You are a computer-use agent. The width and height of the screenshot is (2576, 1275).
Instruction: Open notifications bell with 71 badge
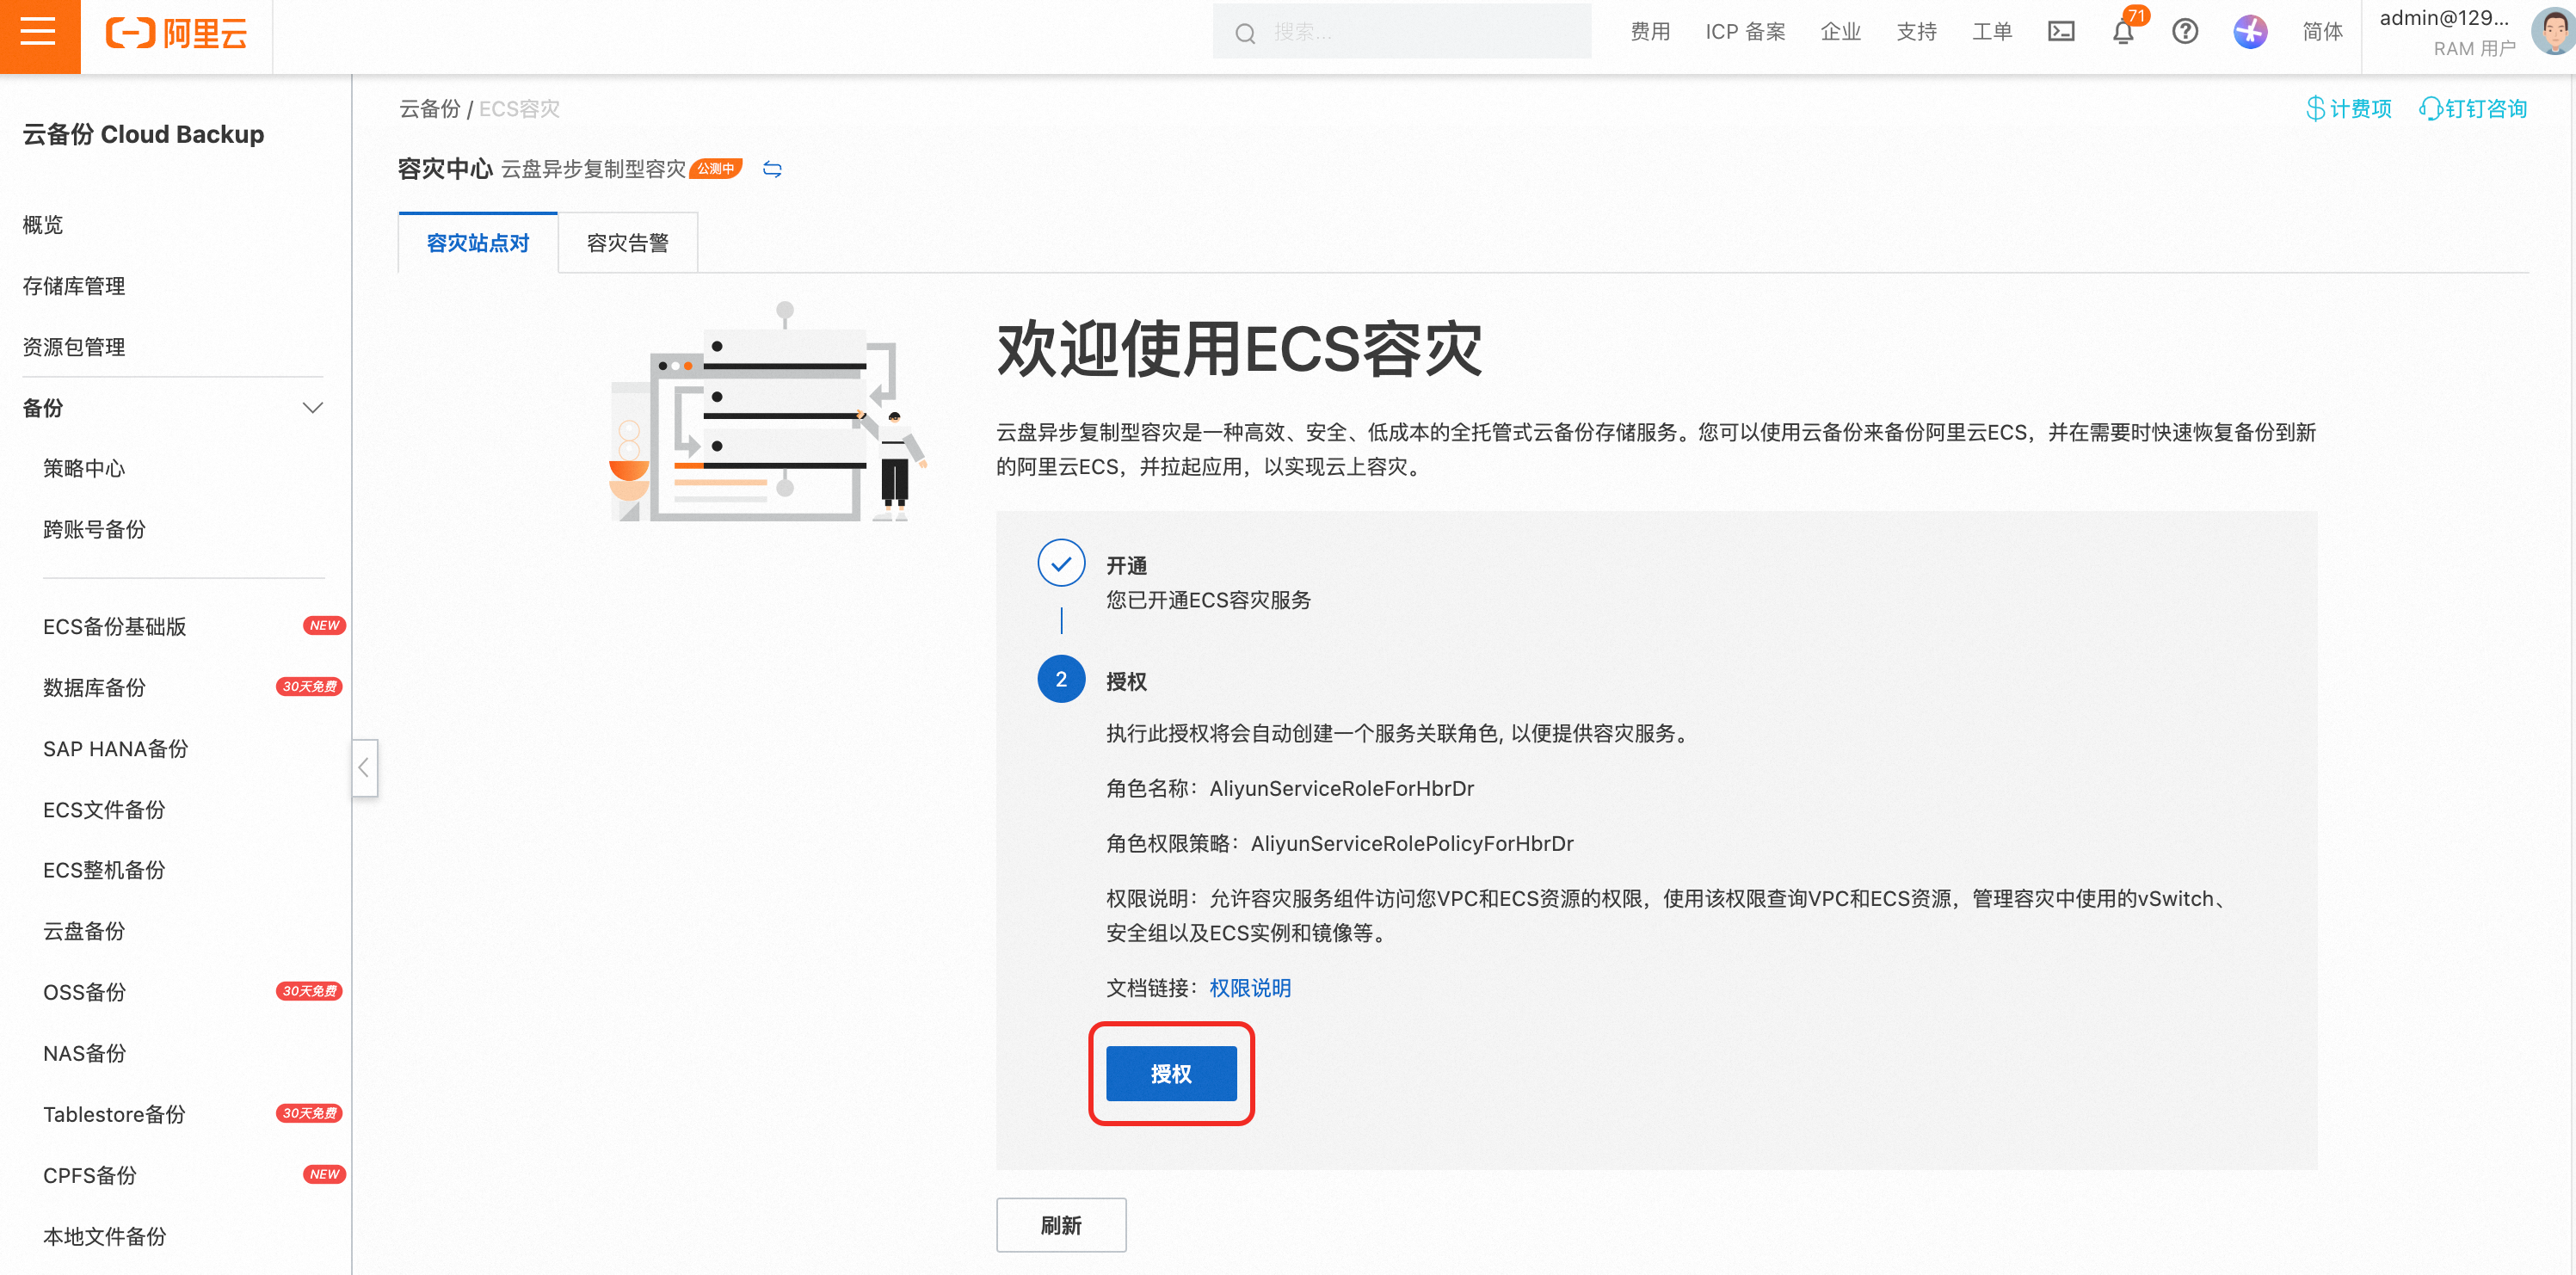click(x=2123, y=32)
